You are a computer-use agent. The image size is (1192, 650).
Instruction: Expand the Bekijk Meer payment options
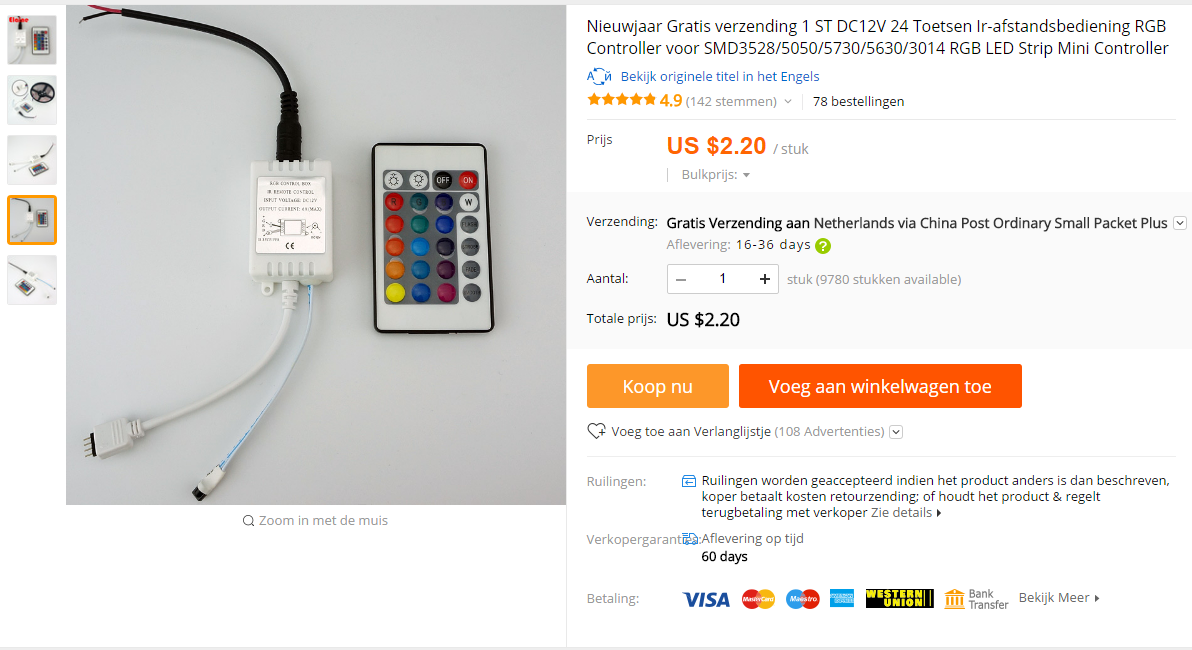[1059, 598]
